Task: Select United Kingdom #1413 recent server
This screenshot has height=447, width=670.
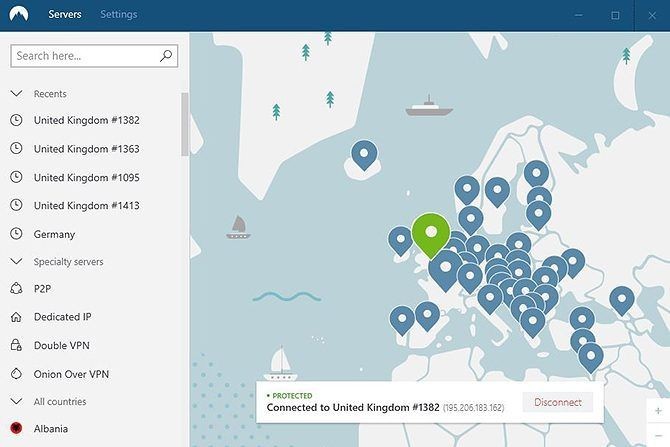Action: pos(87,206)
